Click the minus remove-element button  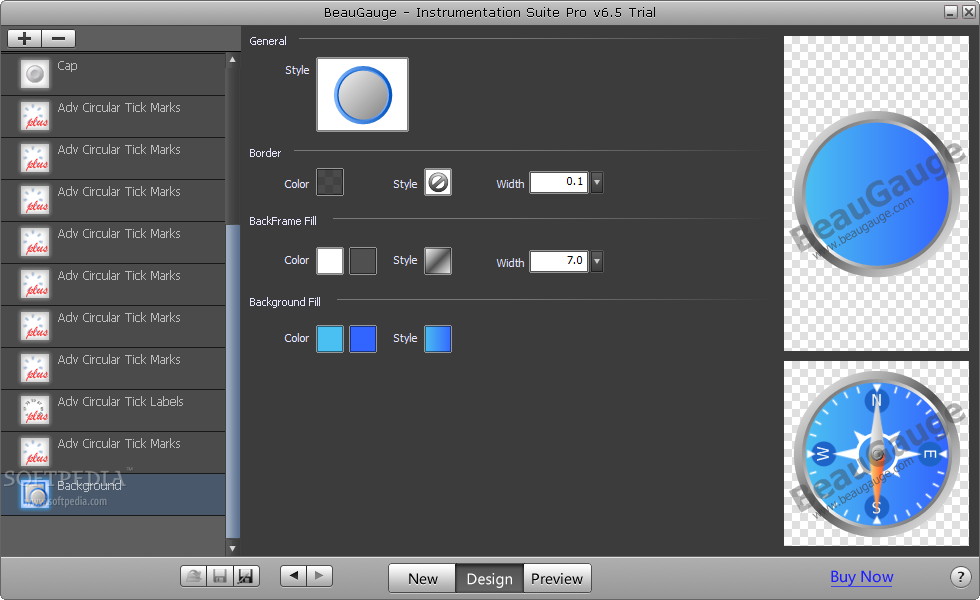point(59,39)
